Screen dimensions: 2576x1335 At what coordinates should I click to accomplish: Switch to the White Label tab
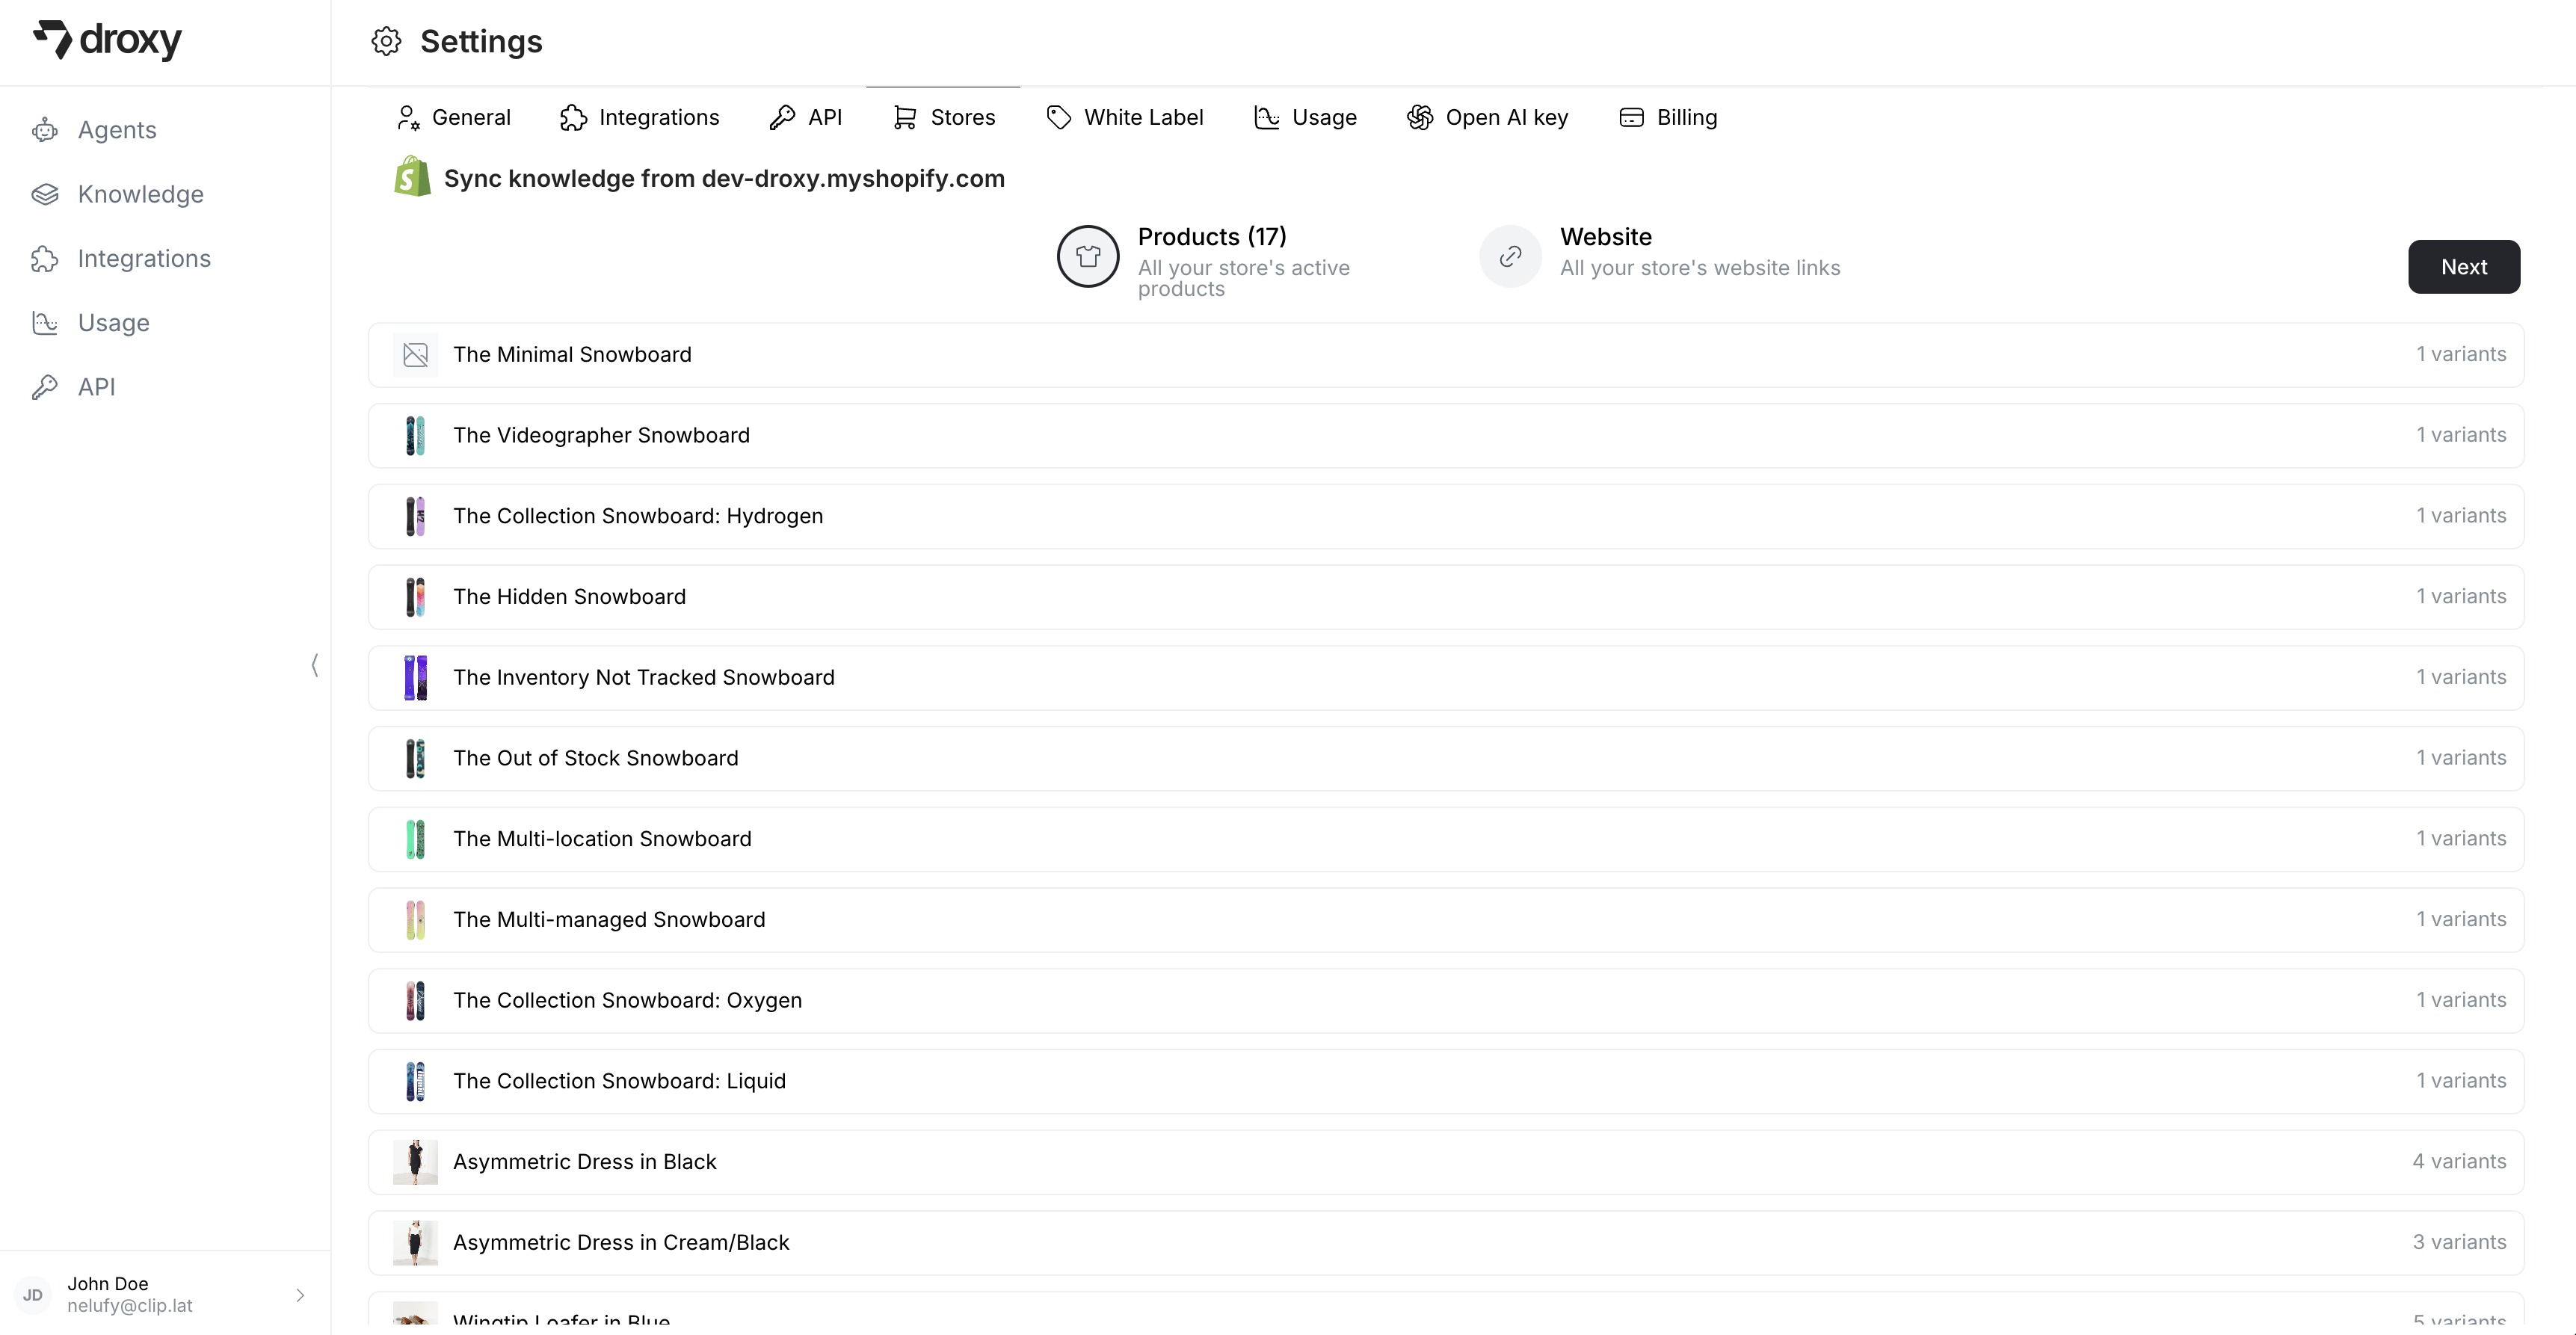pos(1125,117)
